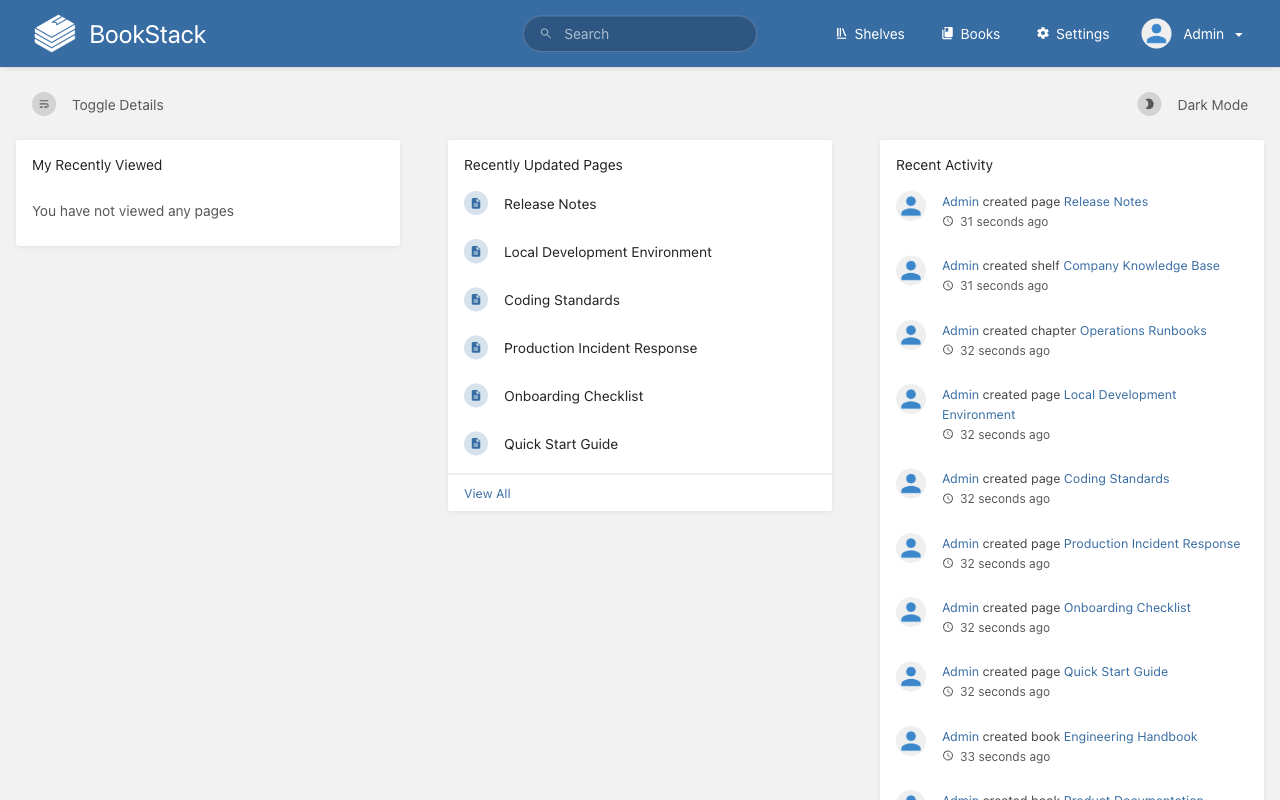1280x800 pixels.
Task: Open Onboarding Checklist link in Recent Activity
Action: click(1127, 607)
